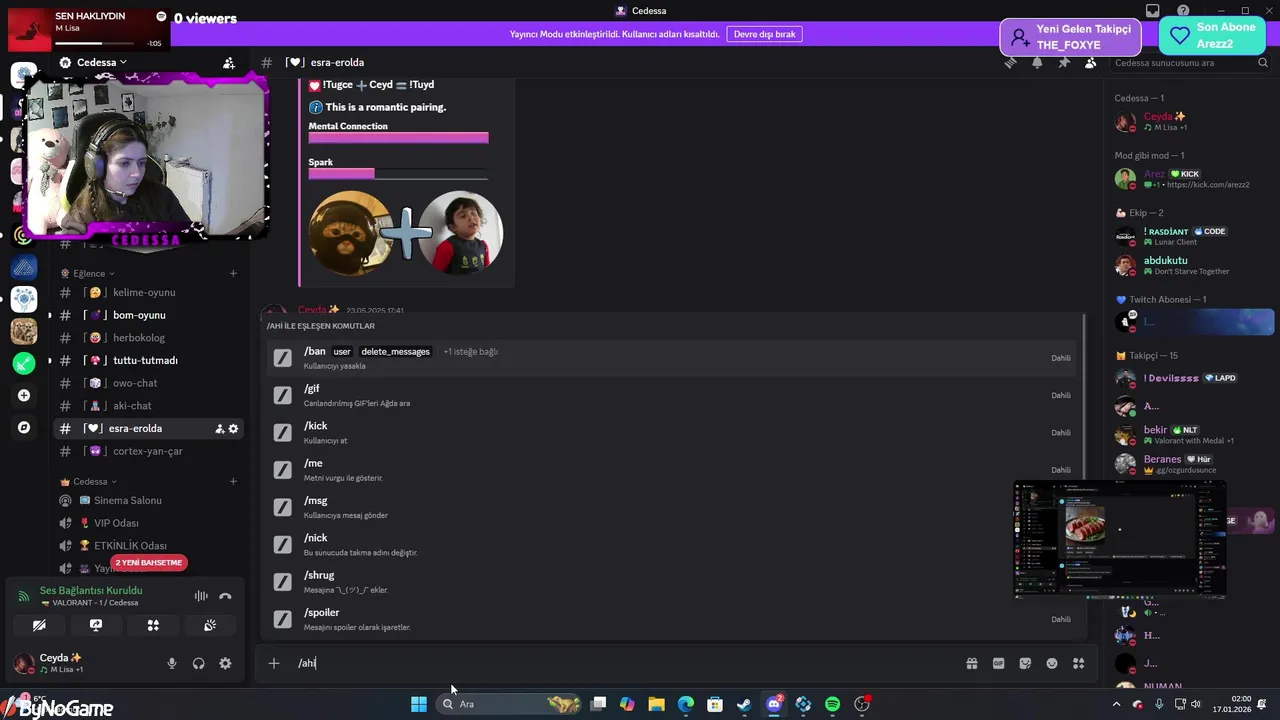Open the cortex-yan-çar channel

point(148,451)
